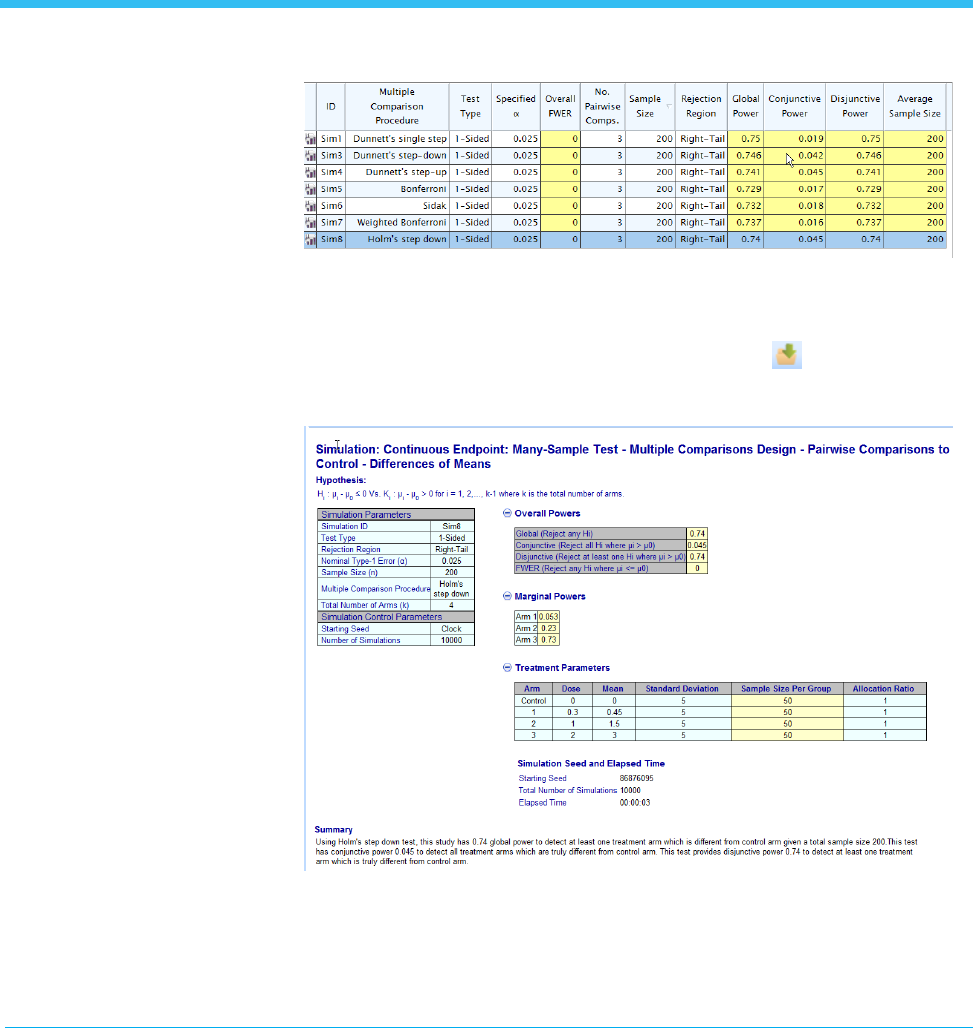Screen dimensions: 973x1028
Task: Click the Arm 1 marginal power 0.053
Action: point(549,616)
